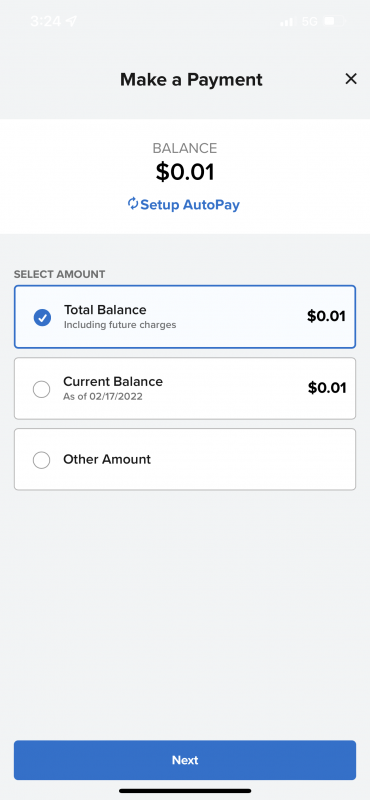370x800 pixels.
Task: Tap the large $0.01 balance figure
Action: pos(185,172)
